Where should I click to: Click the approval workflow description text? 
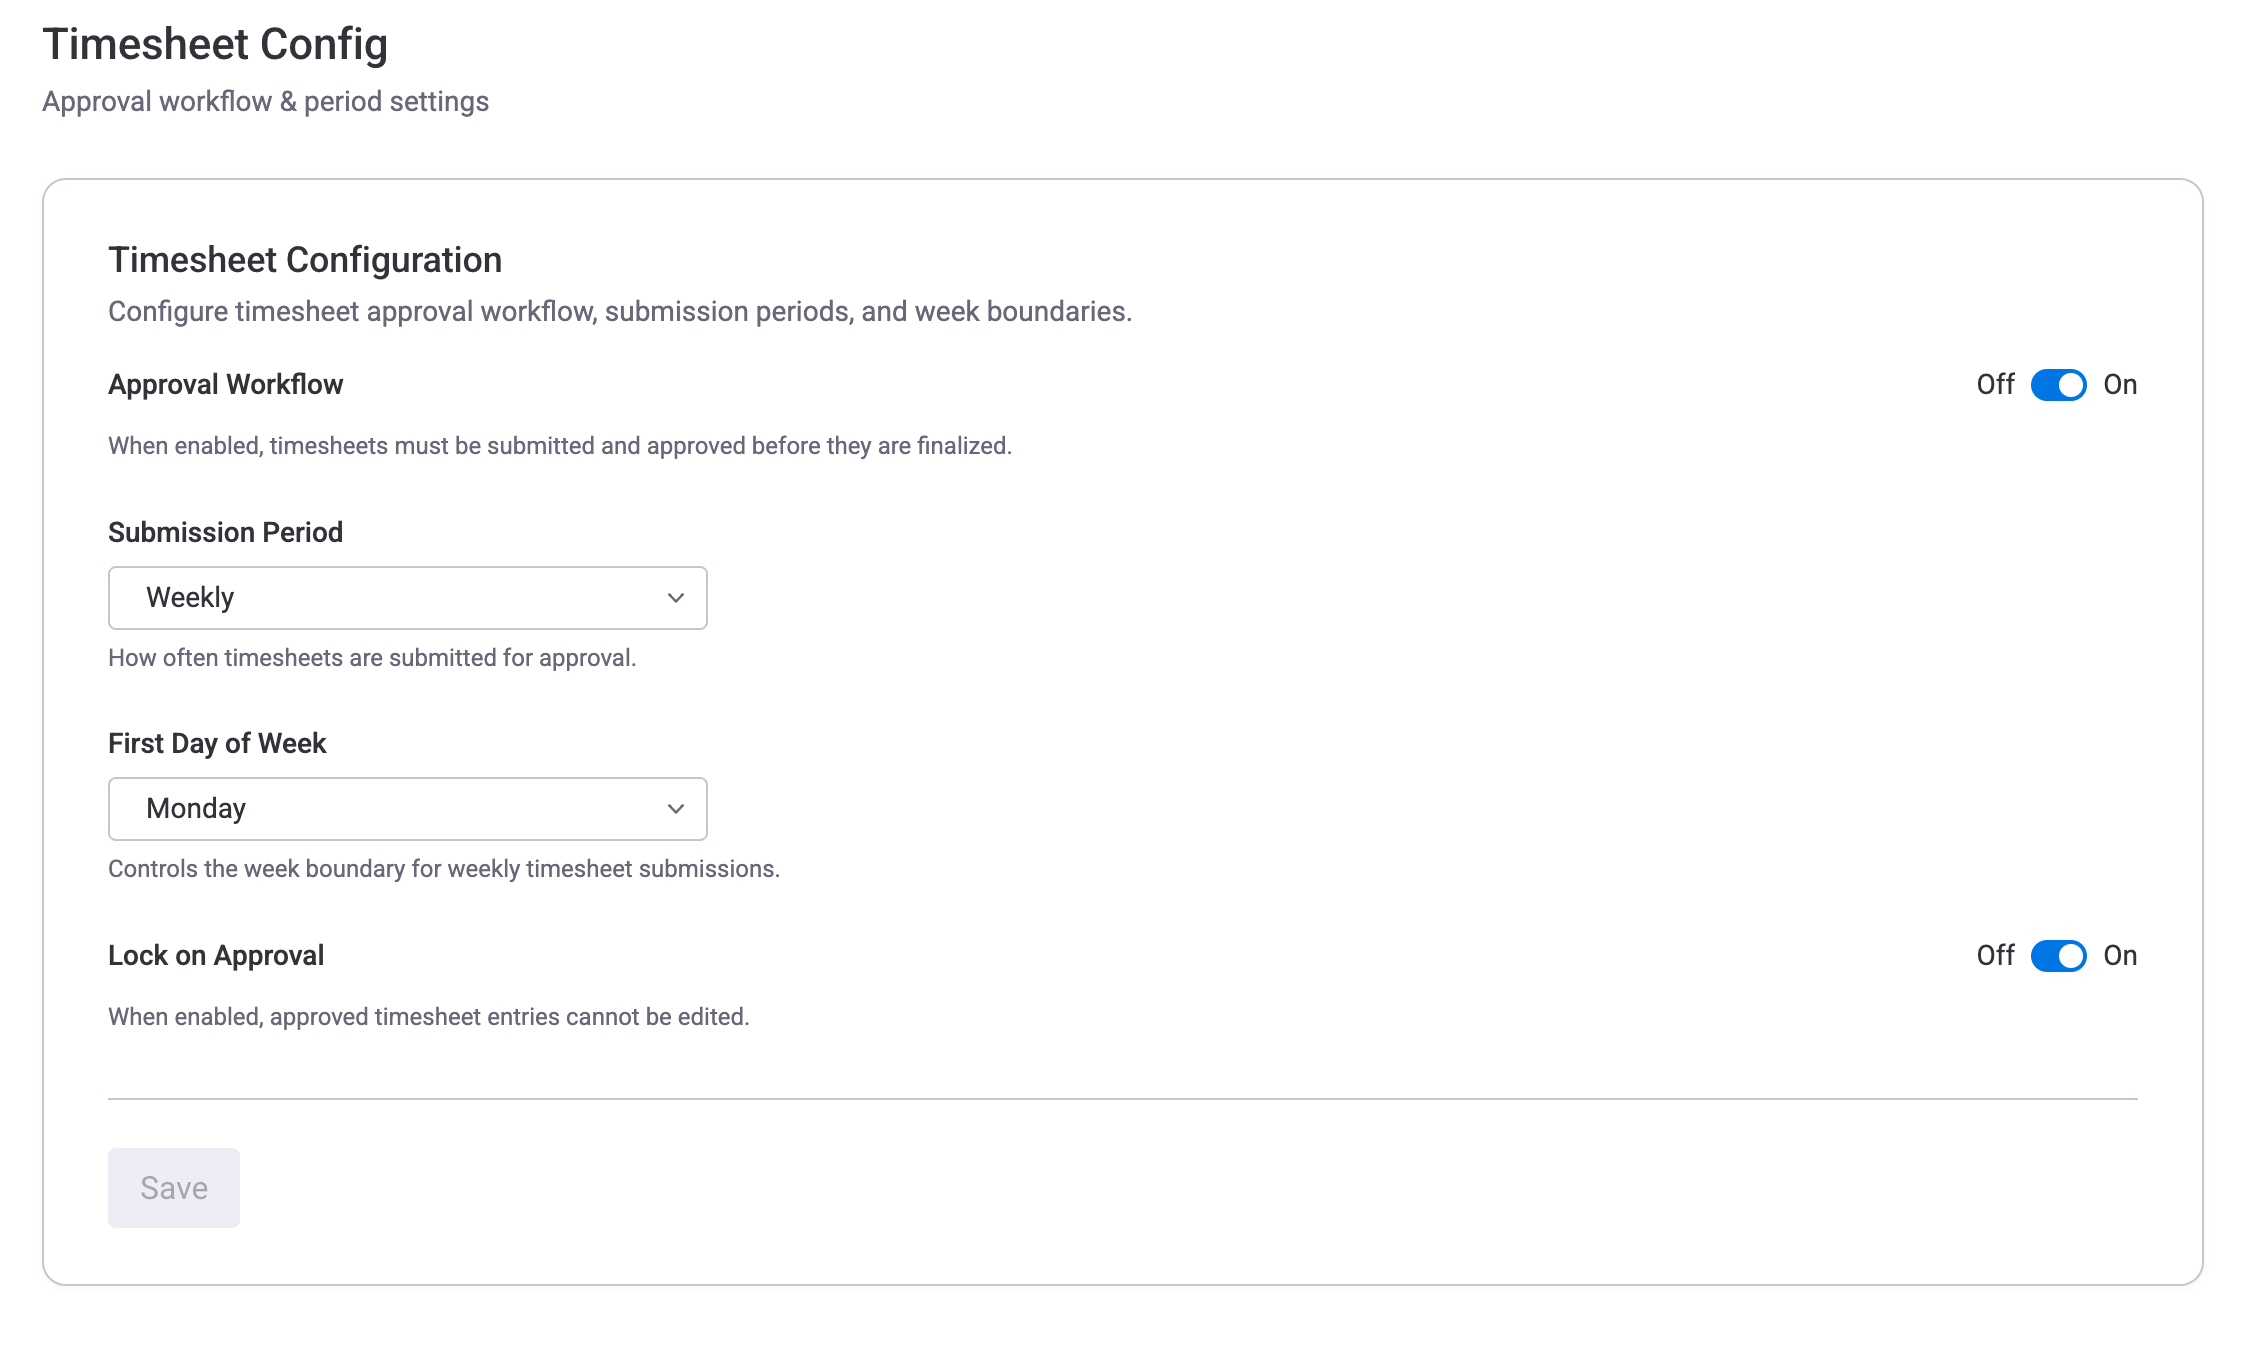point(559,446)
